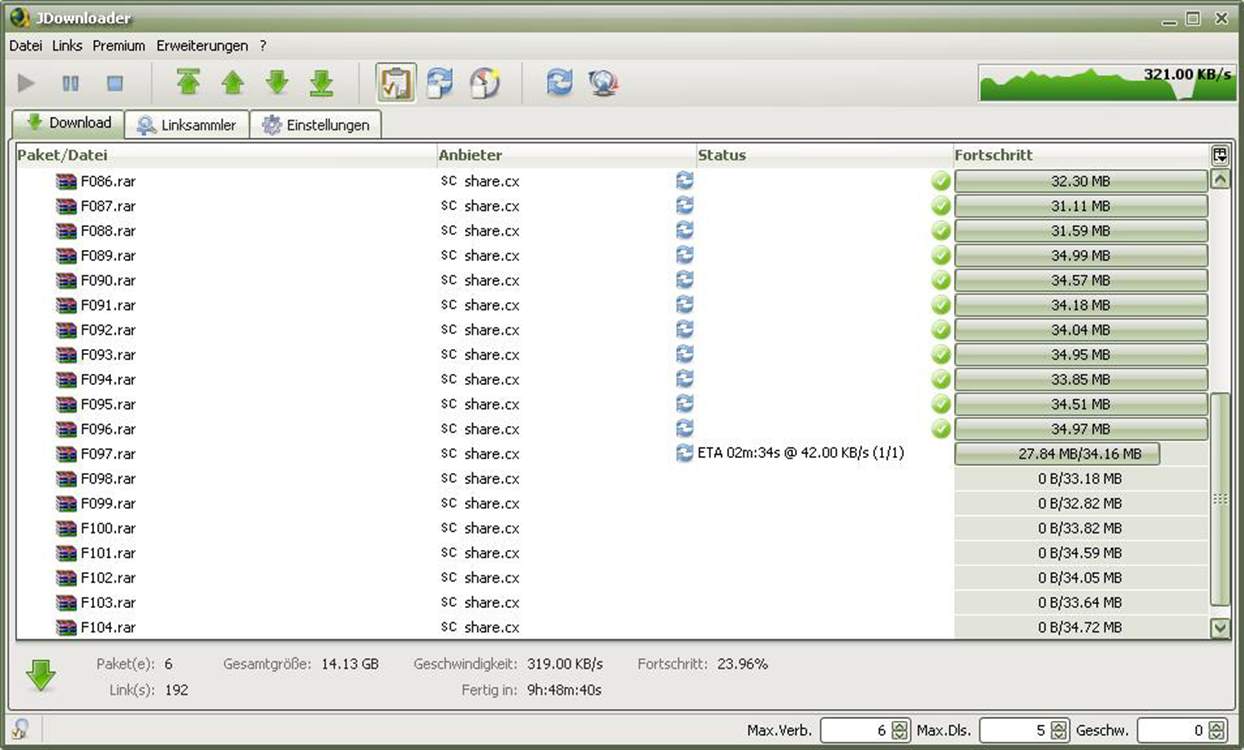Select file F093.rar

[x=108, y=355]
